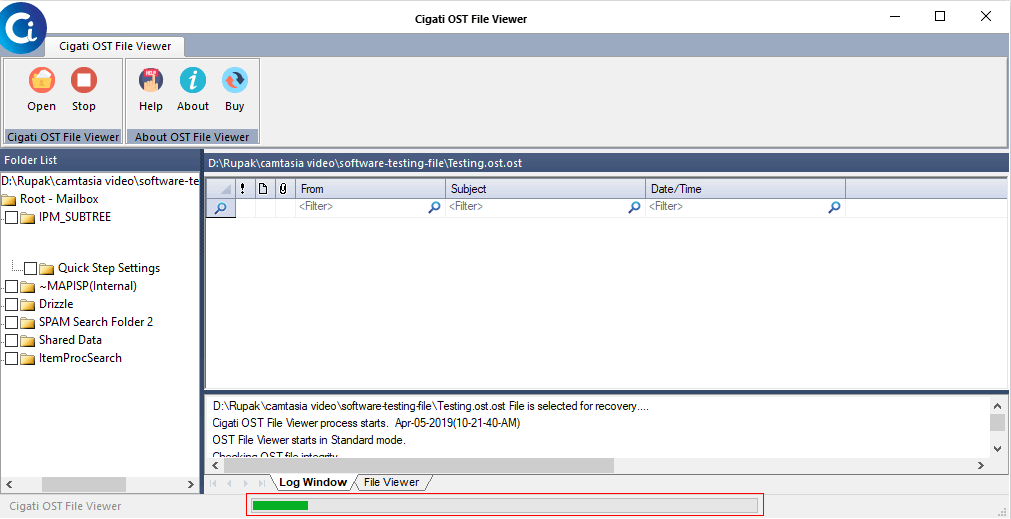The height and width of the screenshot is (519, 1011).
Task: Click the log window scroll right arrow
Action: coord(981,465)
